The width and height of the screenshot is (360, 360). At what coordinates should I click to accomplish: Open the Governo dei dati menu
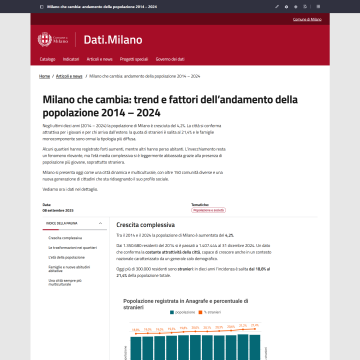click(x=170, y=59)
